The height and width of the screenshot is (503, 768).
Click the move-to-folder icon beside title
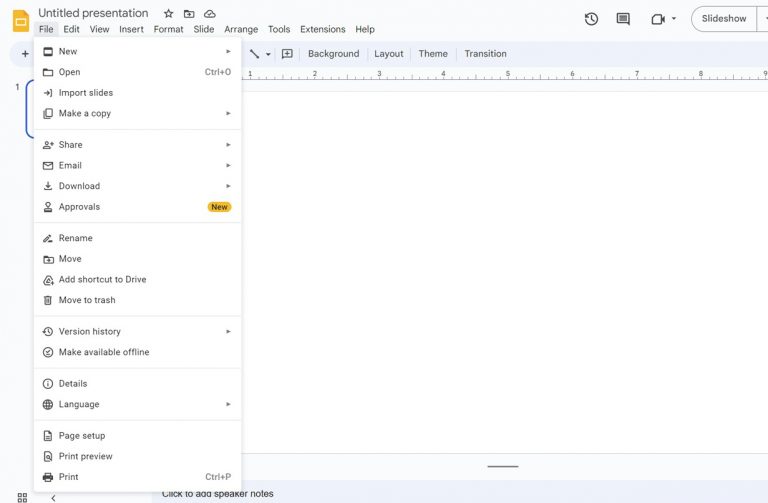[x=189, y=14]
